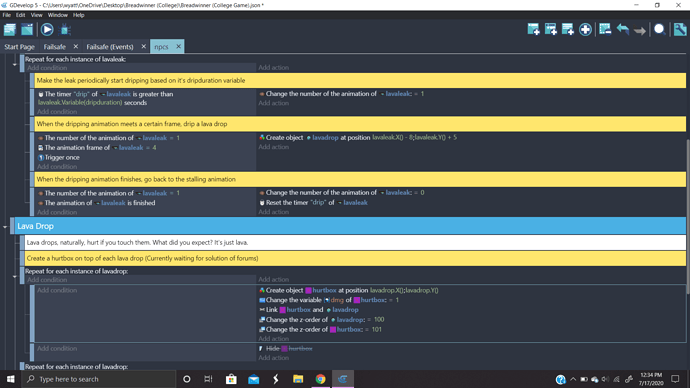Collapse the Lava Drop group

5,227
